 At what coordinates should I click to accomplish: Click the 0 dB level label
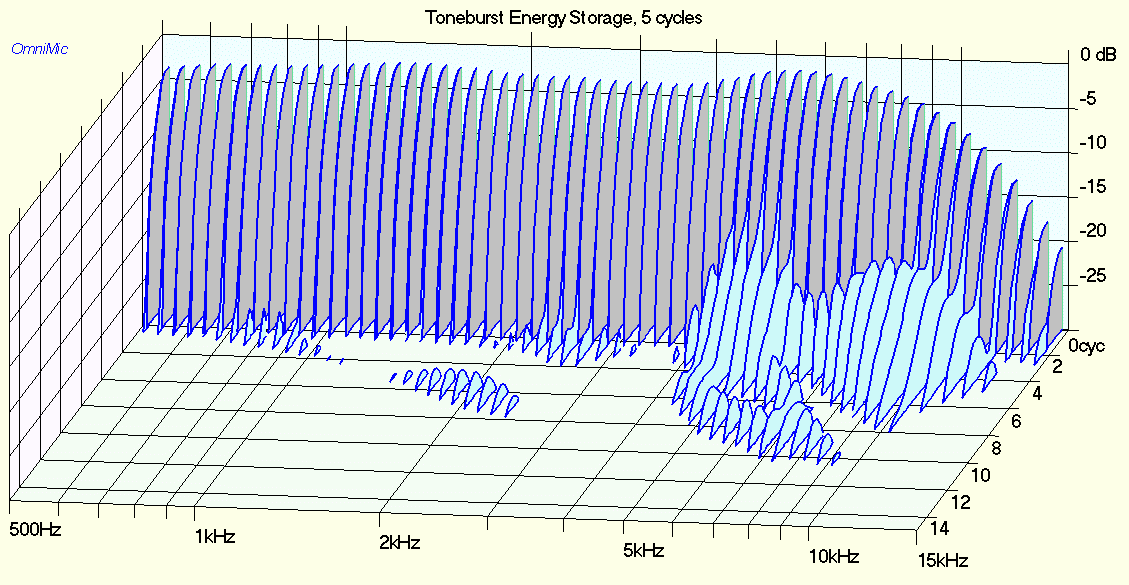1096,57
